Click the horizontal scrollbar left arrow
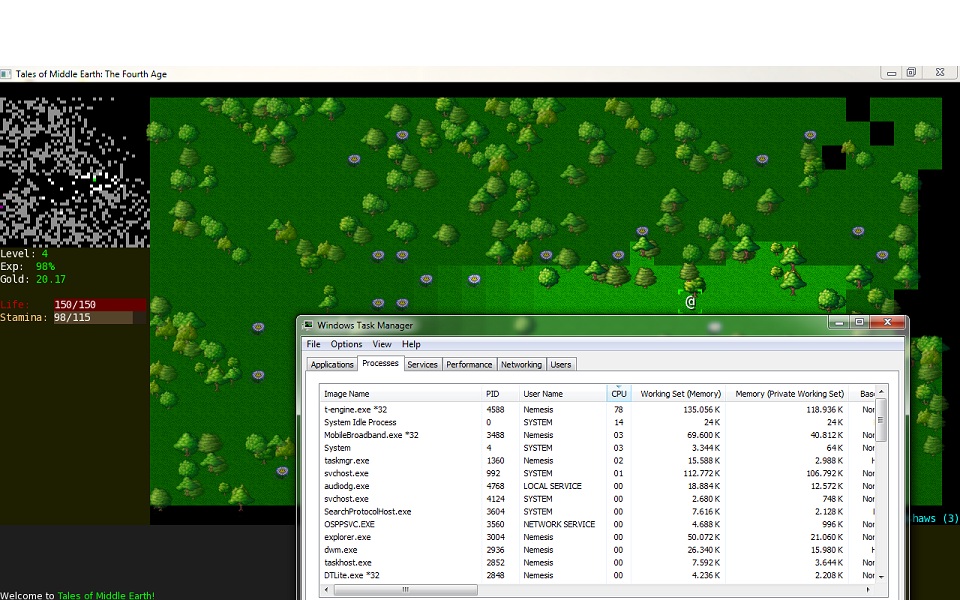This screenshot has height=600, width=960. click(x=327, y=590)
